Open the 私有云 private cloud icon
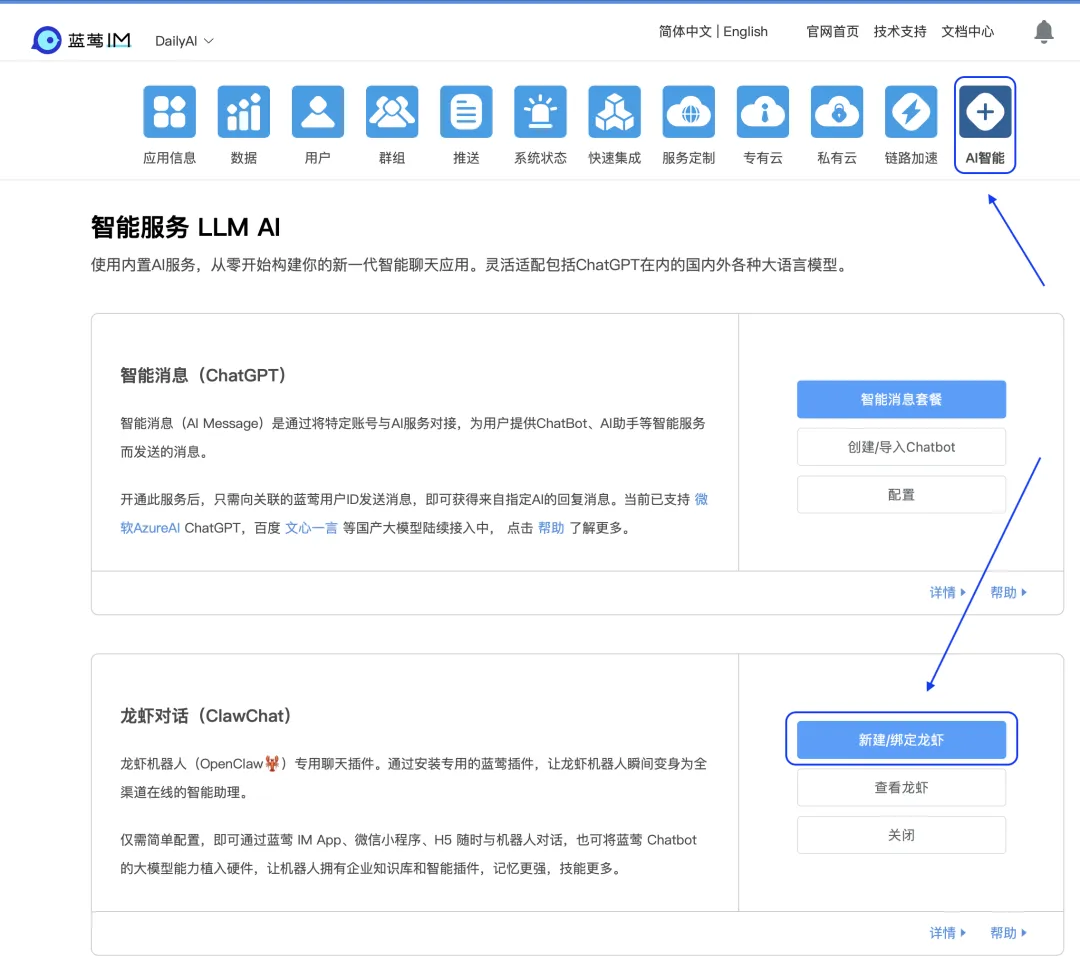 tap(837, 112)
